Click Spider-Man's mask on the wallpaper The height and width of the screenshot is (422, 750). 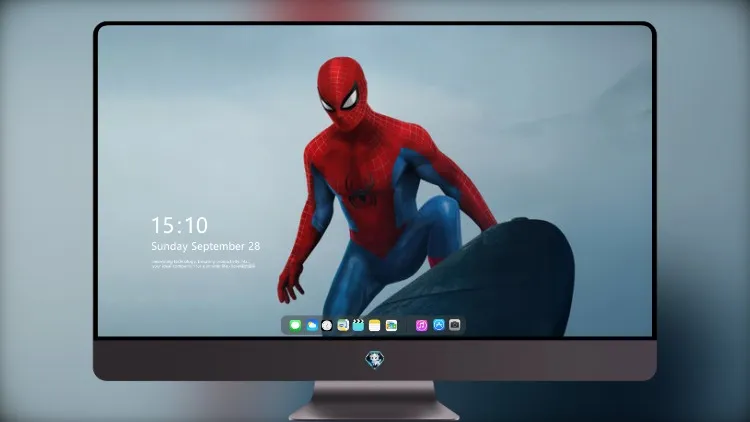pos(342,93)
